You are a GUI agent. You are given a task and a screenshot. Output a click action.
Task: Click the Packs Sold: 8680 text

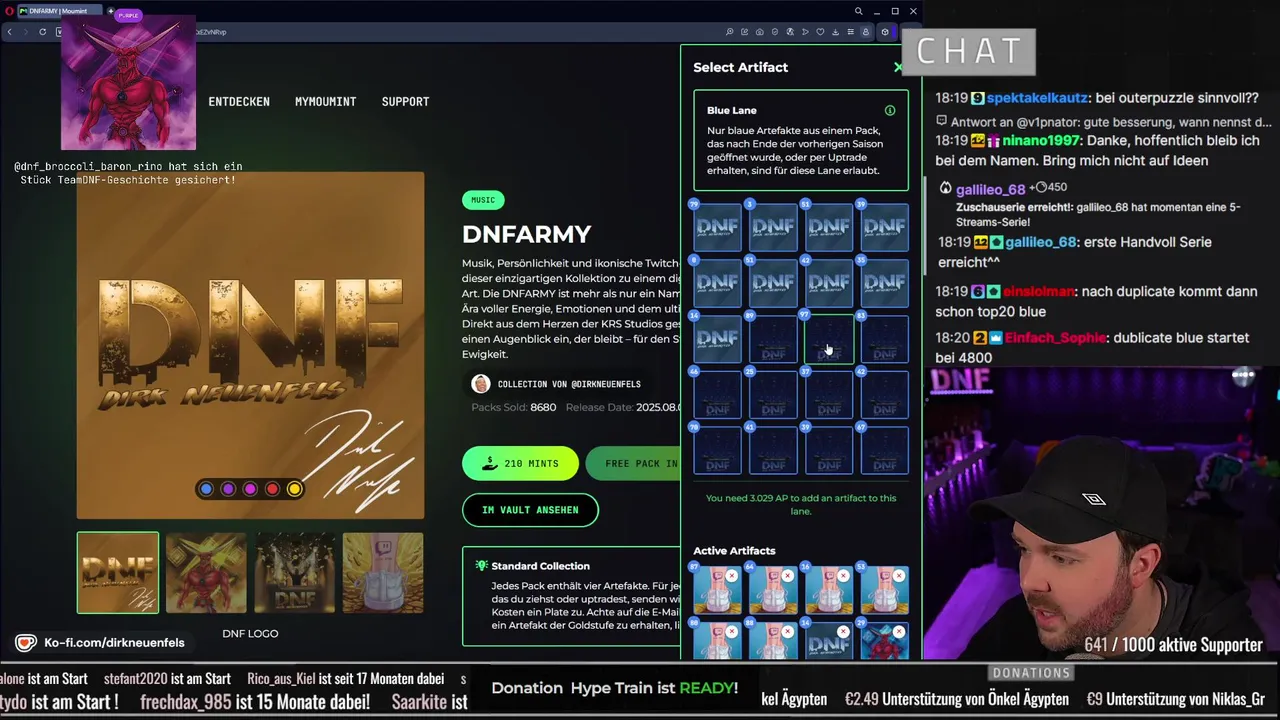514,407
